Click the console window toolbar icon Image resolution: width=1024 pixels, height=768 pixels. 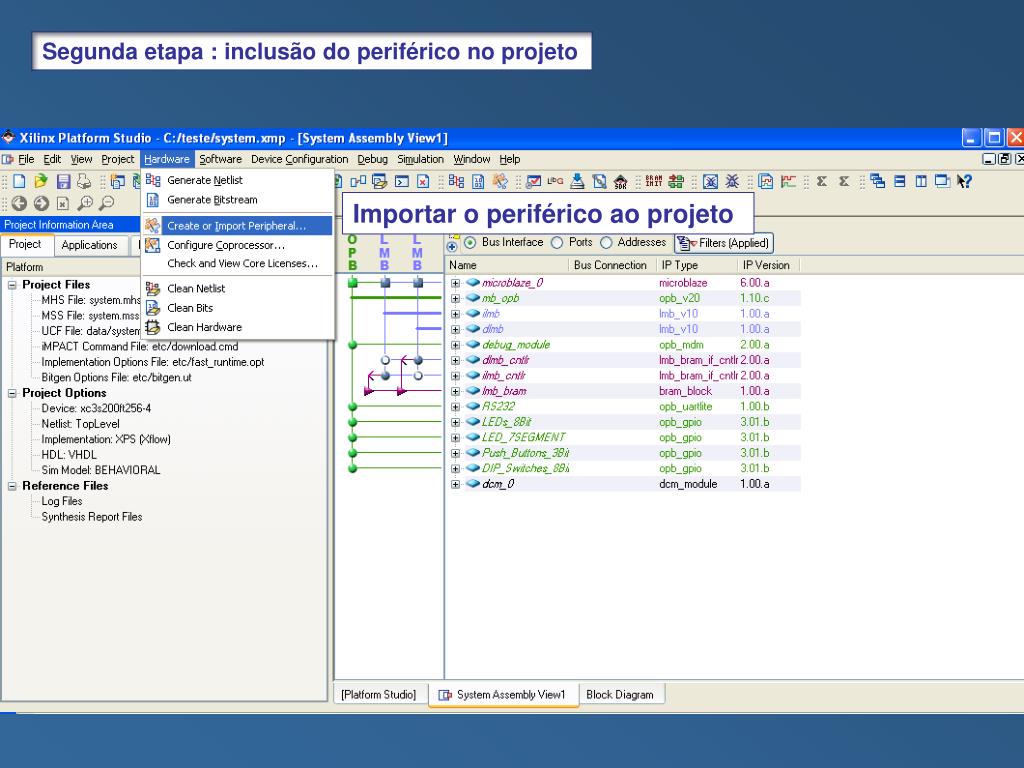(402, 182)
